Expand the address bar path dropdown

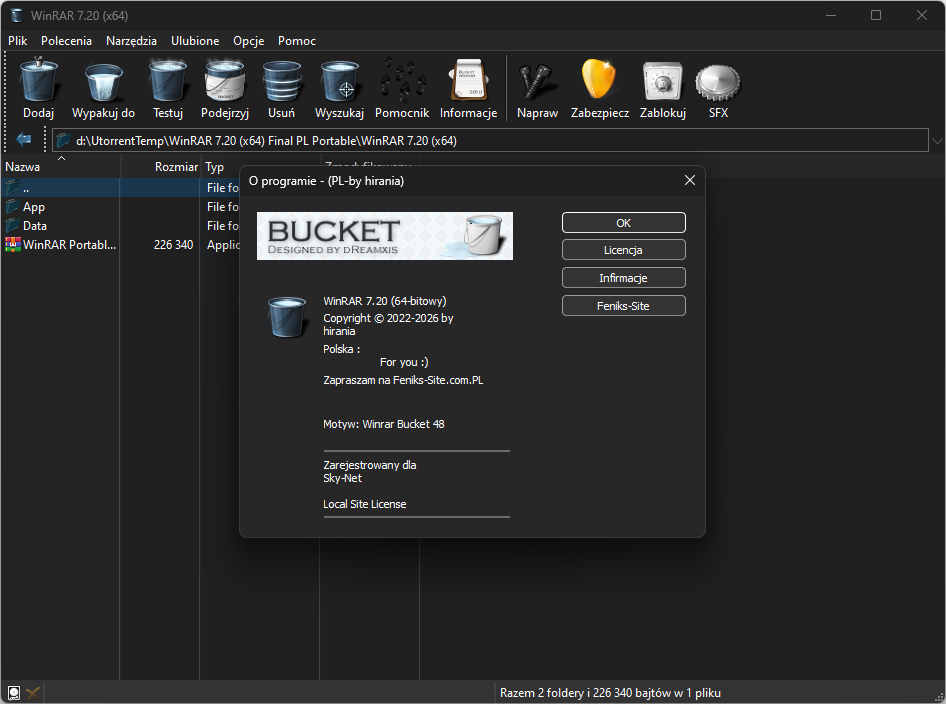click(937, 141)
